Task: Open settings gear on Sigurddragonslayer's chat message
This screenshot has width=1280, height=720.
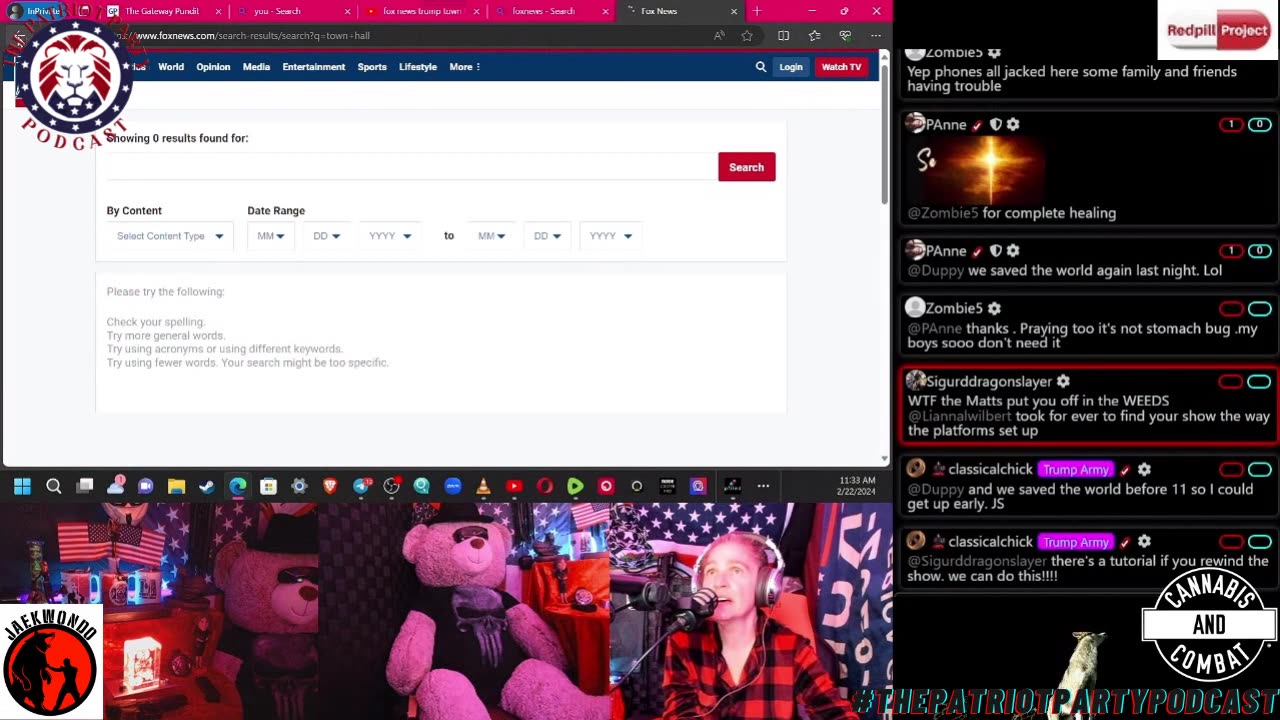Action: tap(1063, 381)
